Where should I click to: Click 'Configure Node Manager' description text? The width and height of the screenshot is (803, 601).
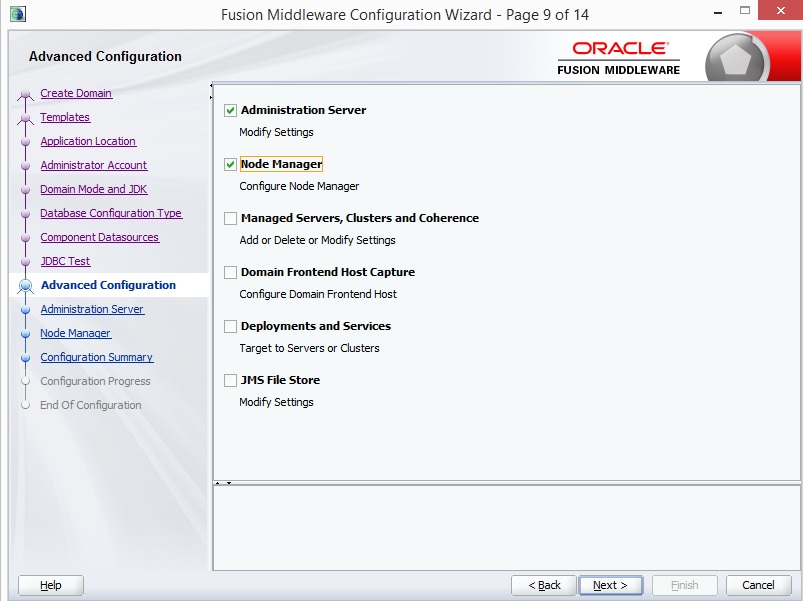point(299,186)
